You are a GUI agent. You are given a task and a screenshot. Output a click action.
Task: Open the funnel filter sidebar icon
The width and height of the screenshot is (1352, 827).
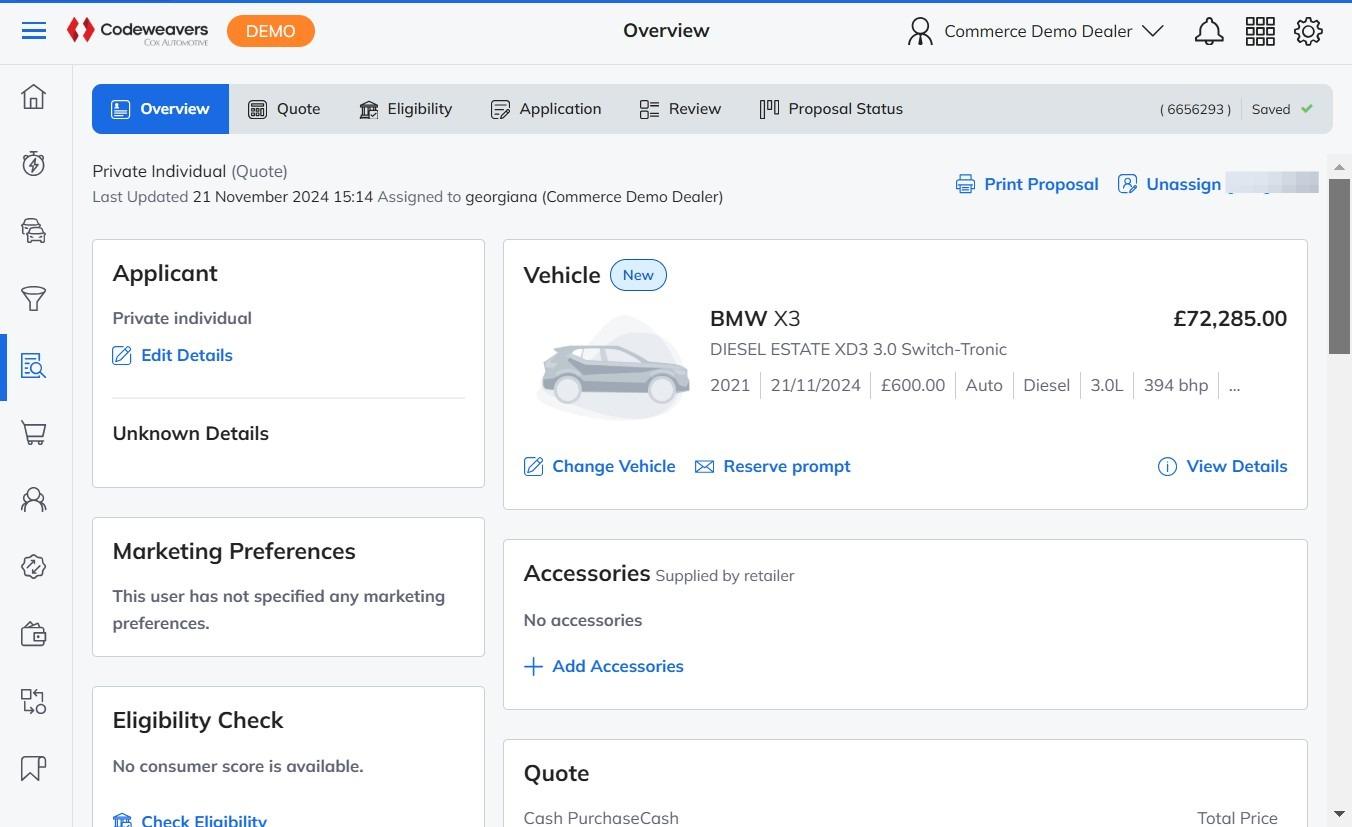point(34,298)
